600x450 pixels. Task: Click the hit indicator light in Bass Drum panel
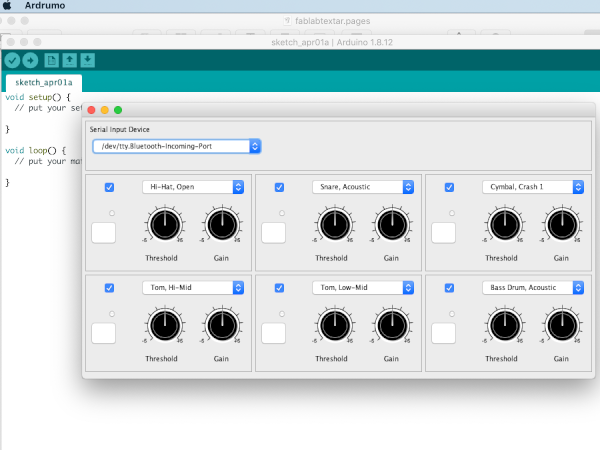click(452, 314)
